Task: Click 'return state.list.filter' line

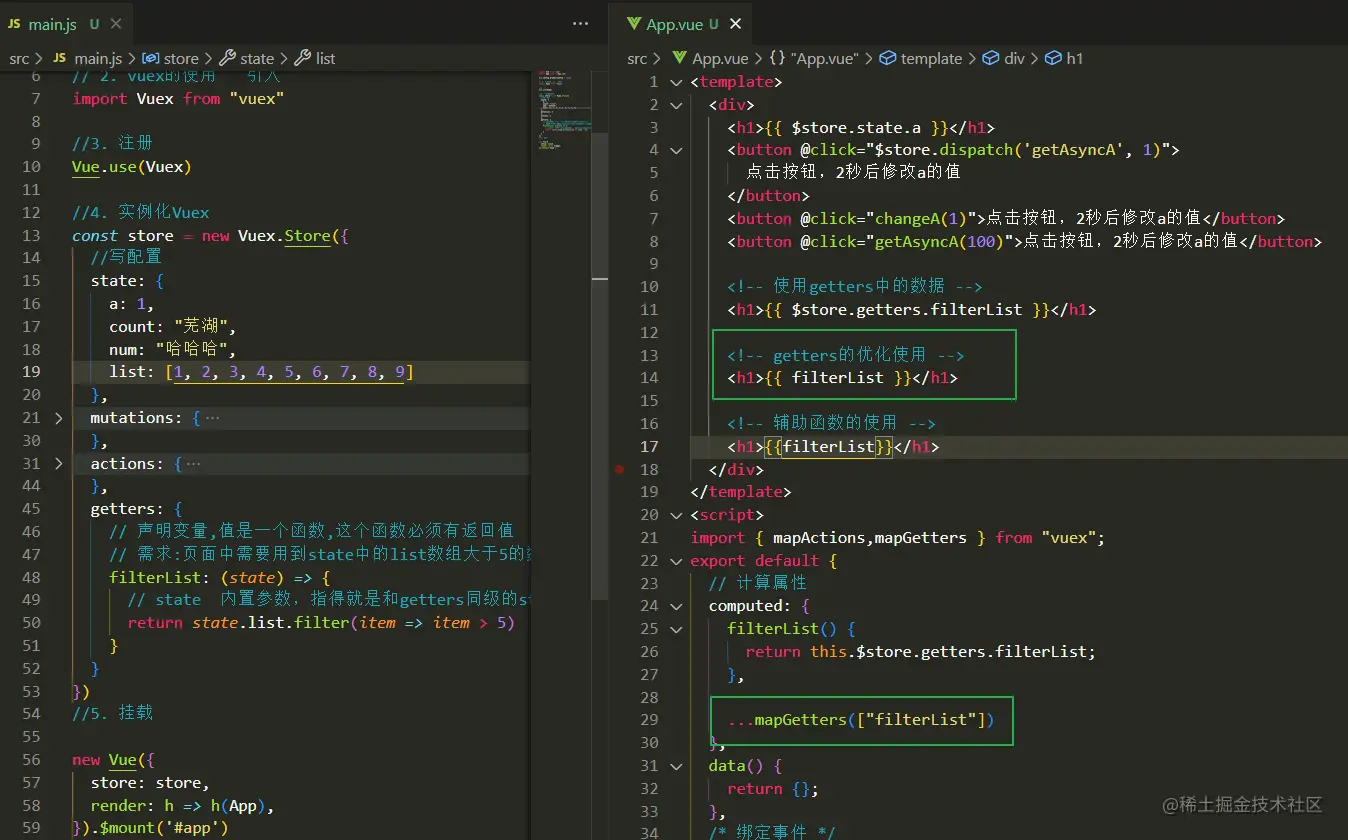Action: [320, 623]
